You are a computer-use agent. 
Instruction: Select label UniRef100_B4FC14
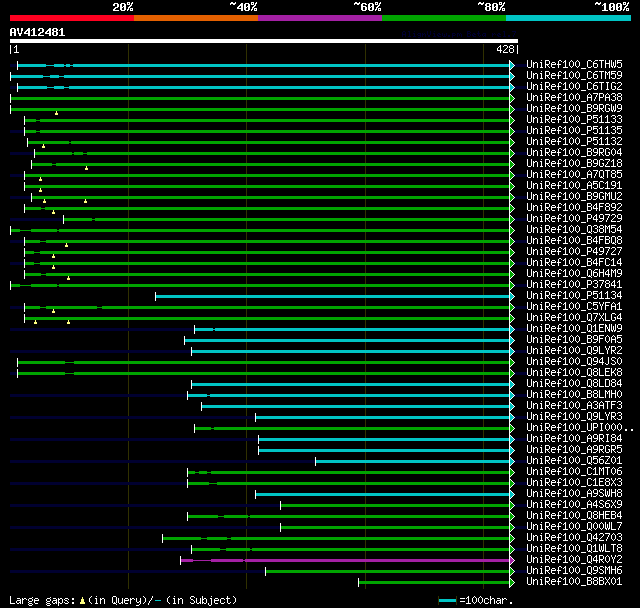[574, 263]
